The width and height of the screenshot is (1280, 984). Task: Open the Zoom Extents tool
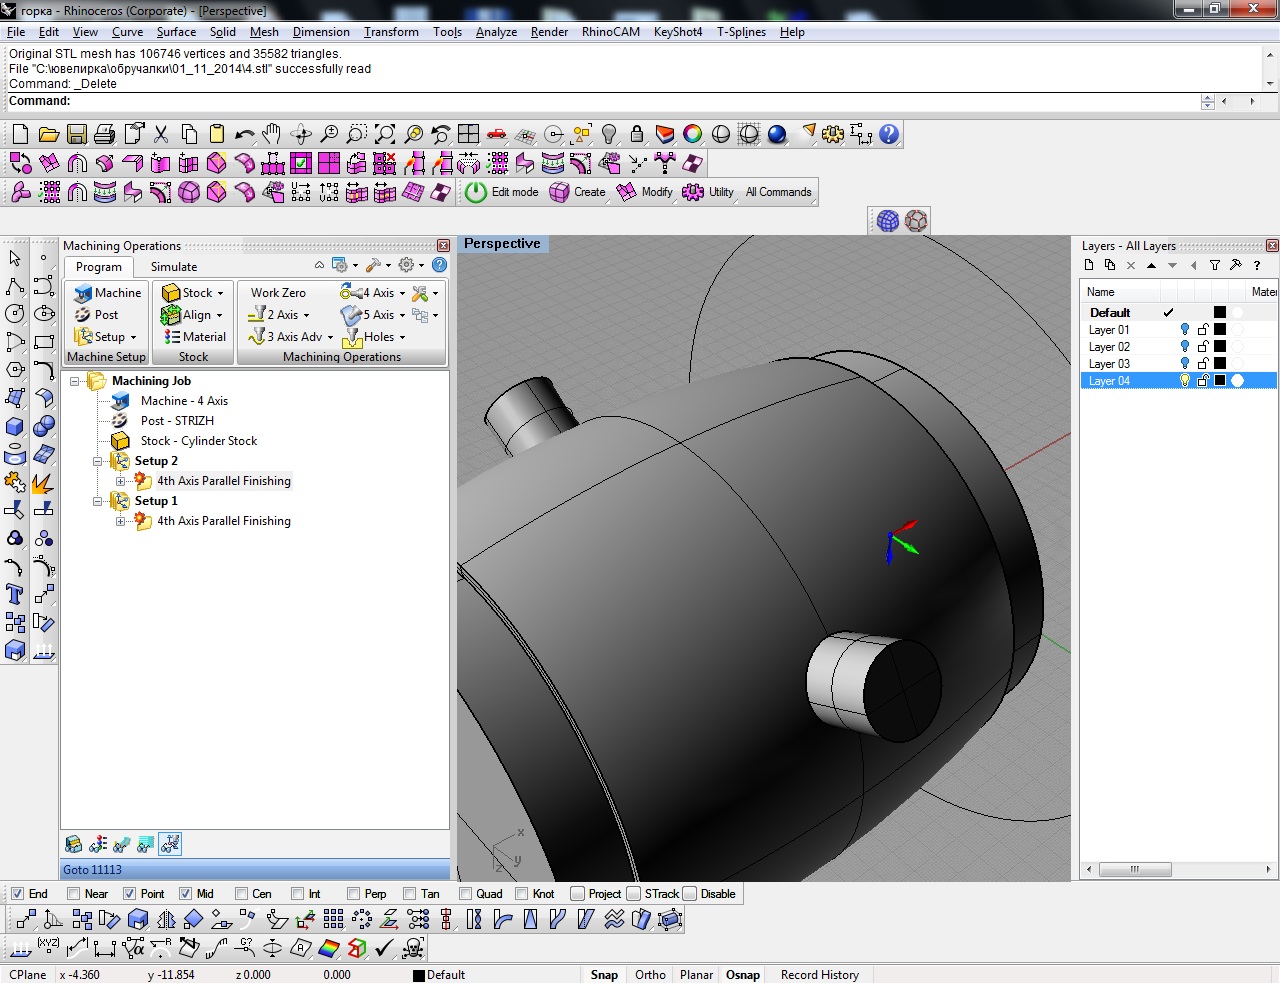(385, 134)
